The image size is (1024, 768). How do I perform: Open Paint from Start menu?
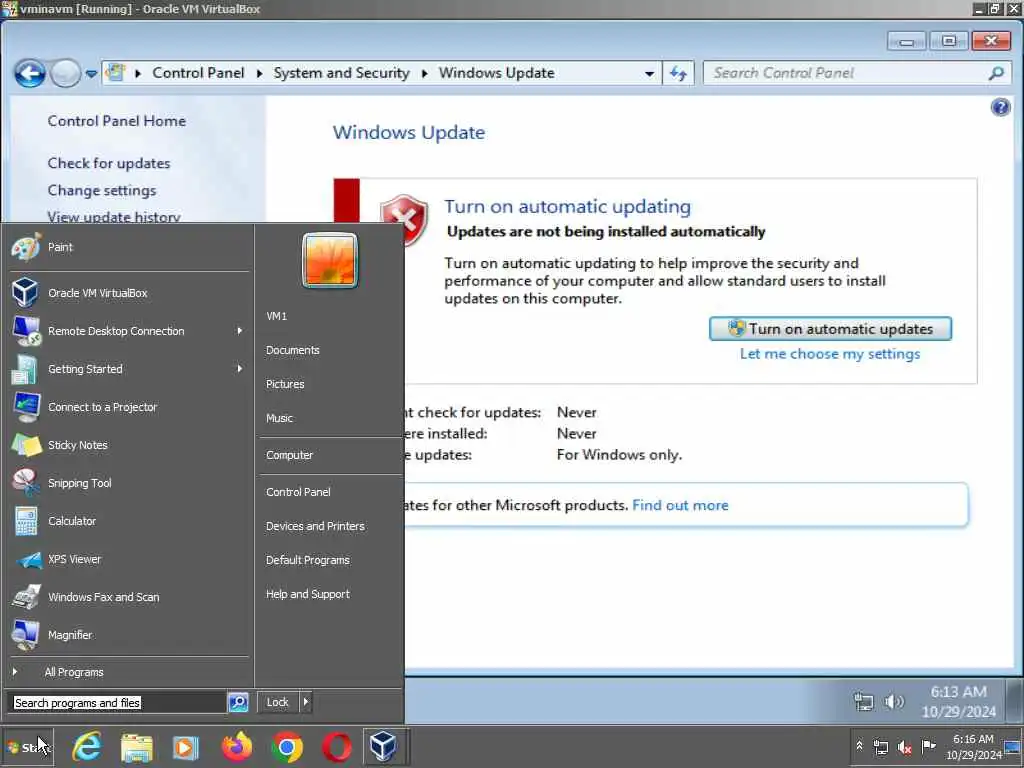[x=129, y=248]
